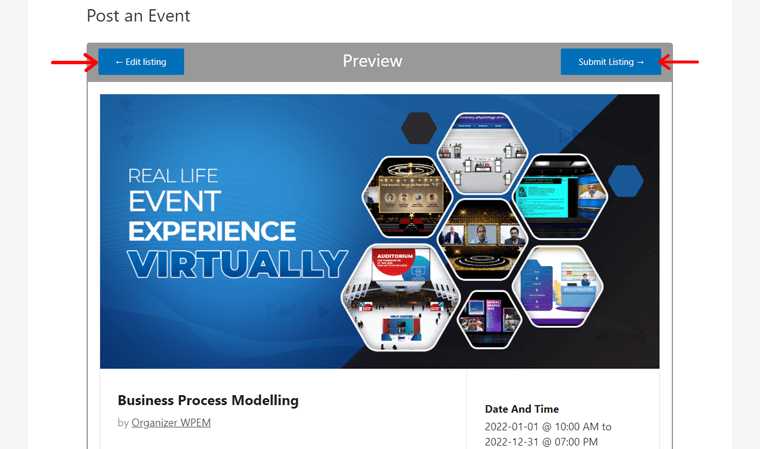This screenshot has width=760, height=449.
Task: Click the Business Process Modelling title
Action: tap(208, 400)
